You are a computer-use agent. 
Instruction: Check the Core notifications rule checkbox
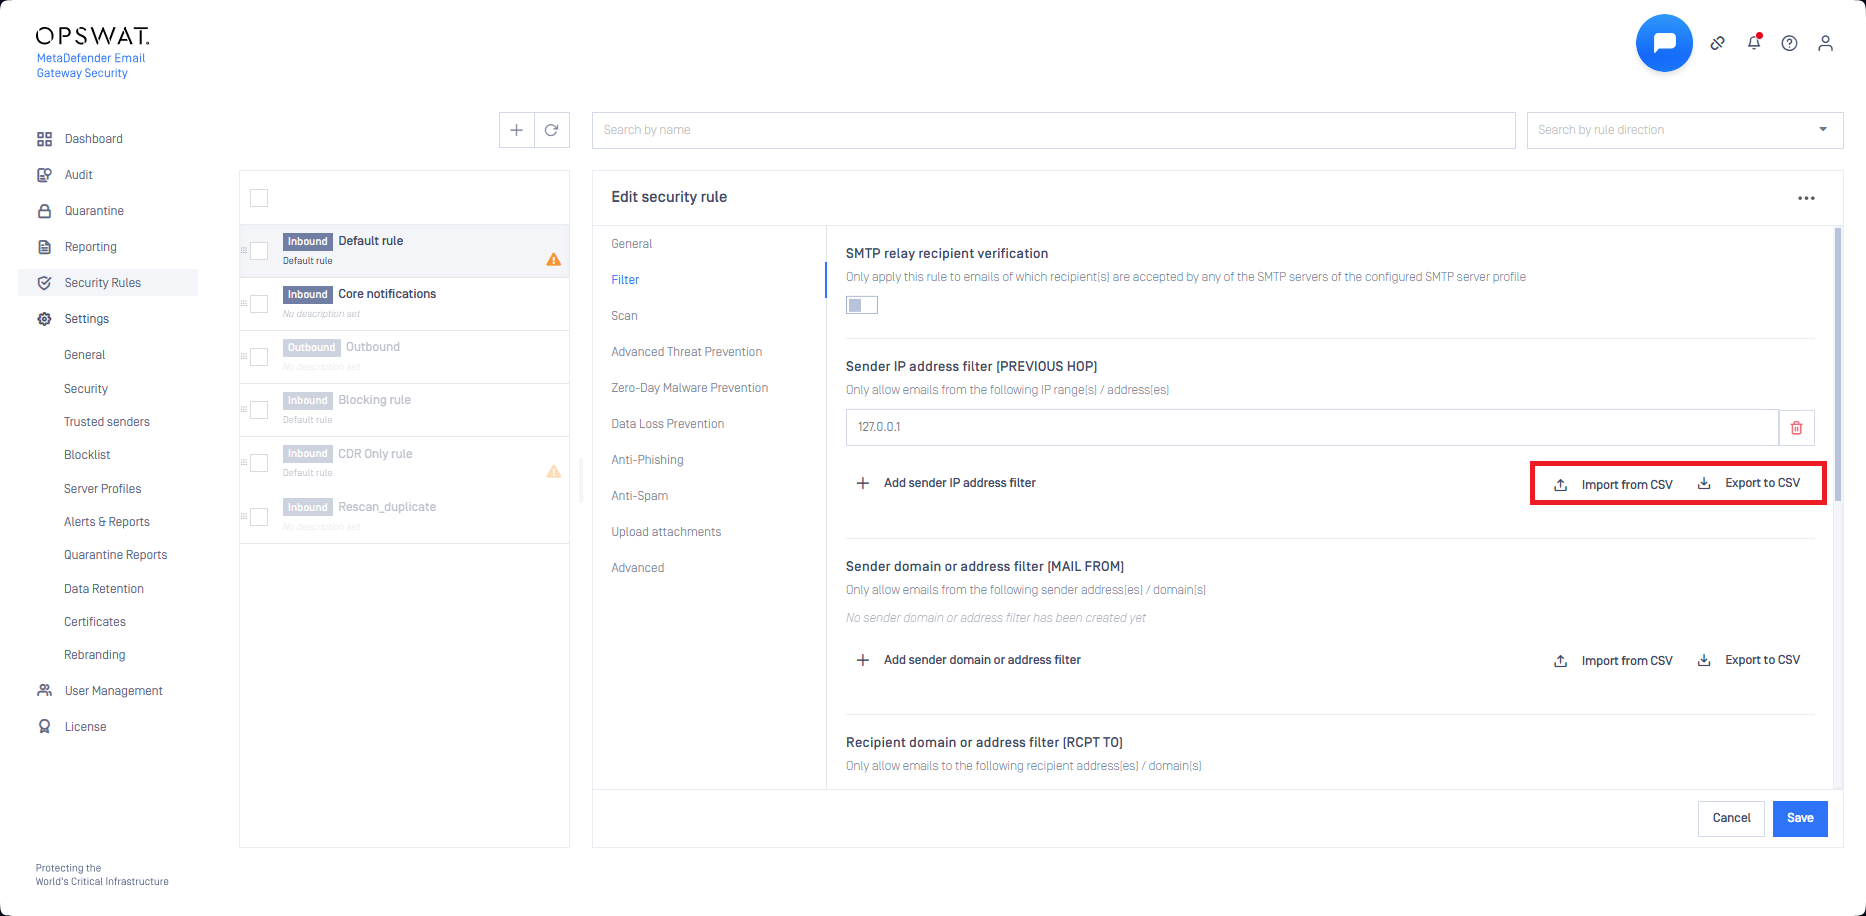click(x=259, y=304)
